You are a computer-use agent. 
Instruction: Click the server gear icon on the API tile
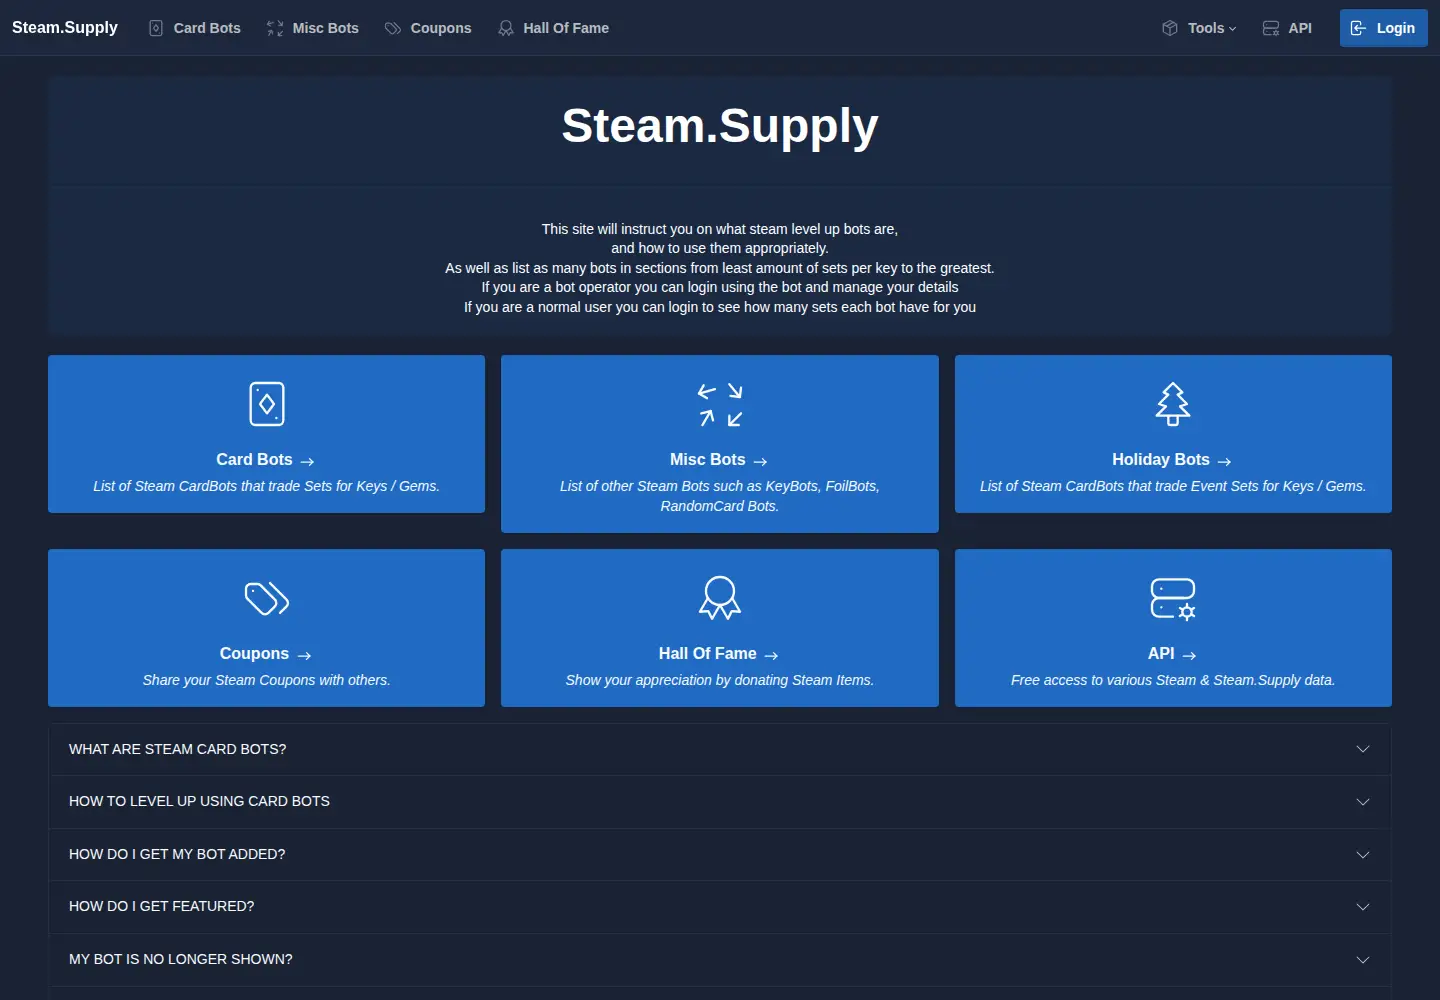point(1173,598)
